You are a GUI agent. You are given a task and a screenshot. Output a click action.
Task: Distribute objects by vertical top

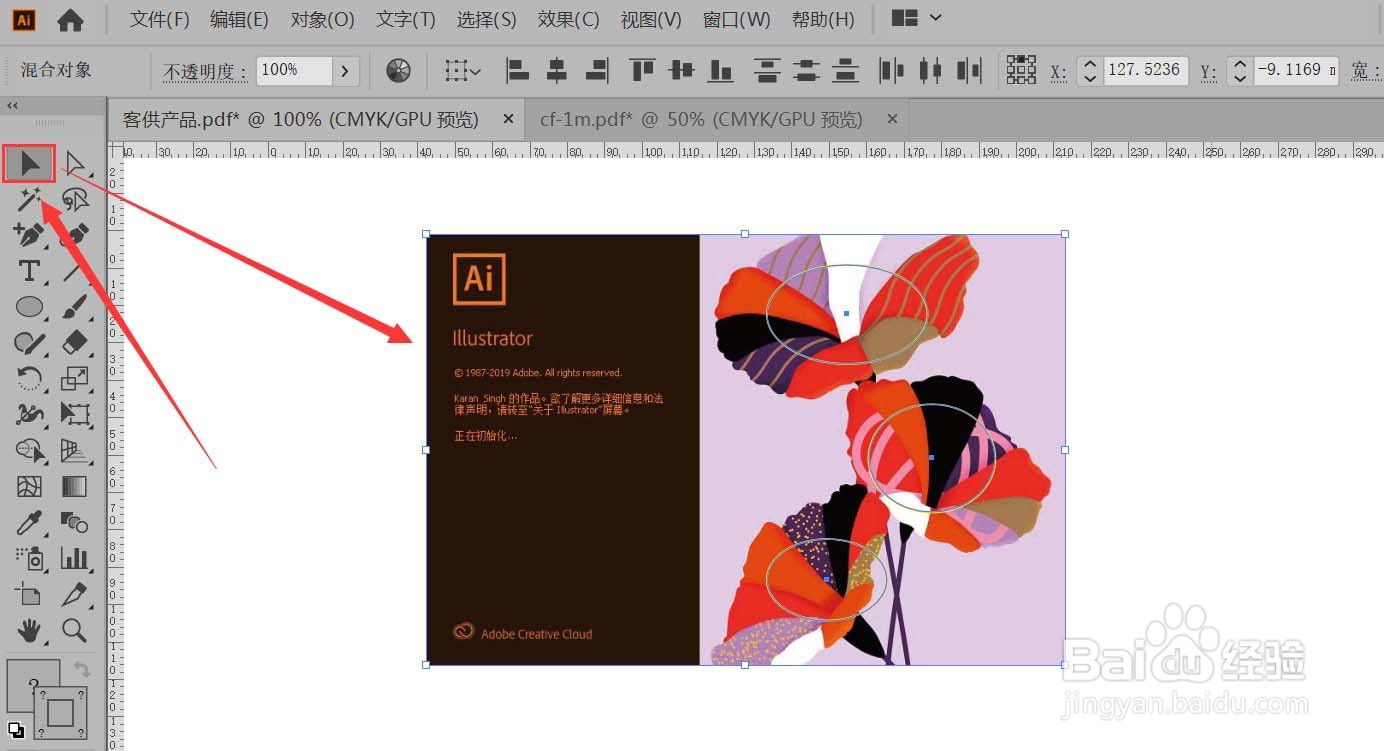point(767,70)
